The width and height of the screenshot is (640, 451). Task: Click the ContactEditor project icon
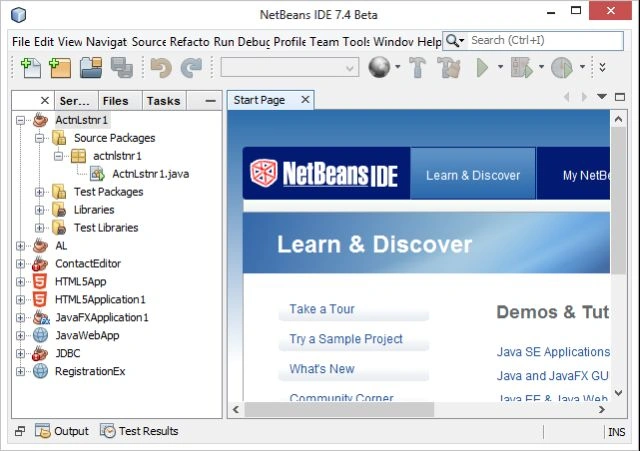pos(40,263)
